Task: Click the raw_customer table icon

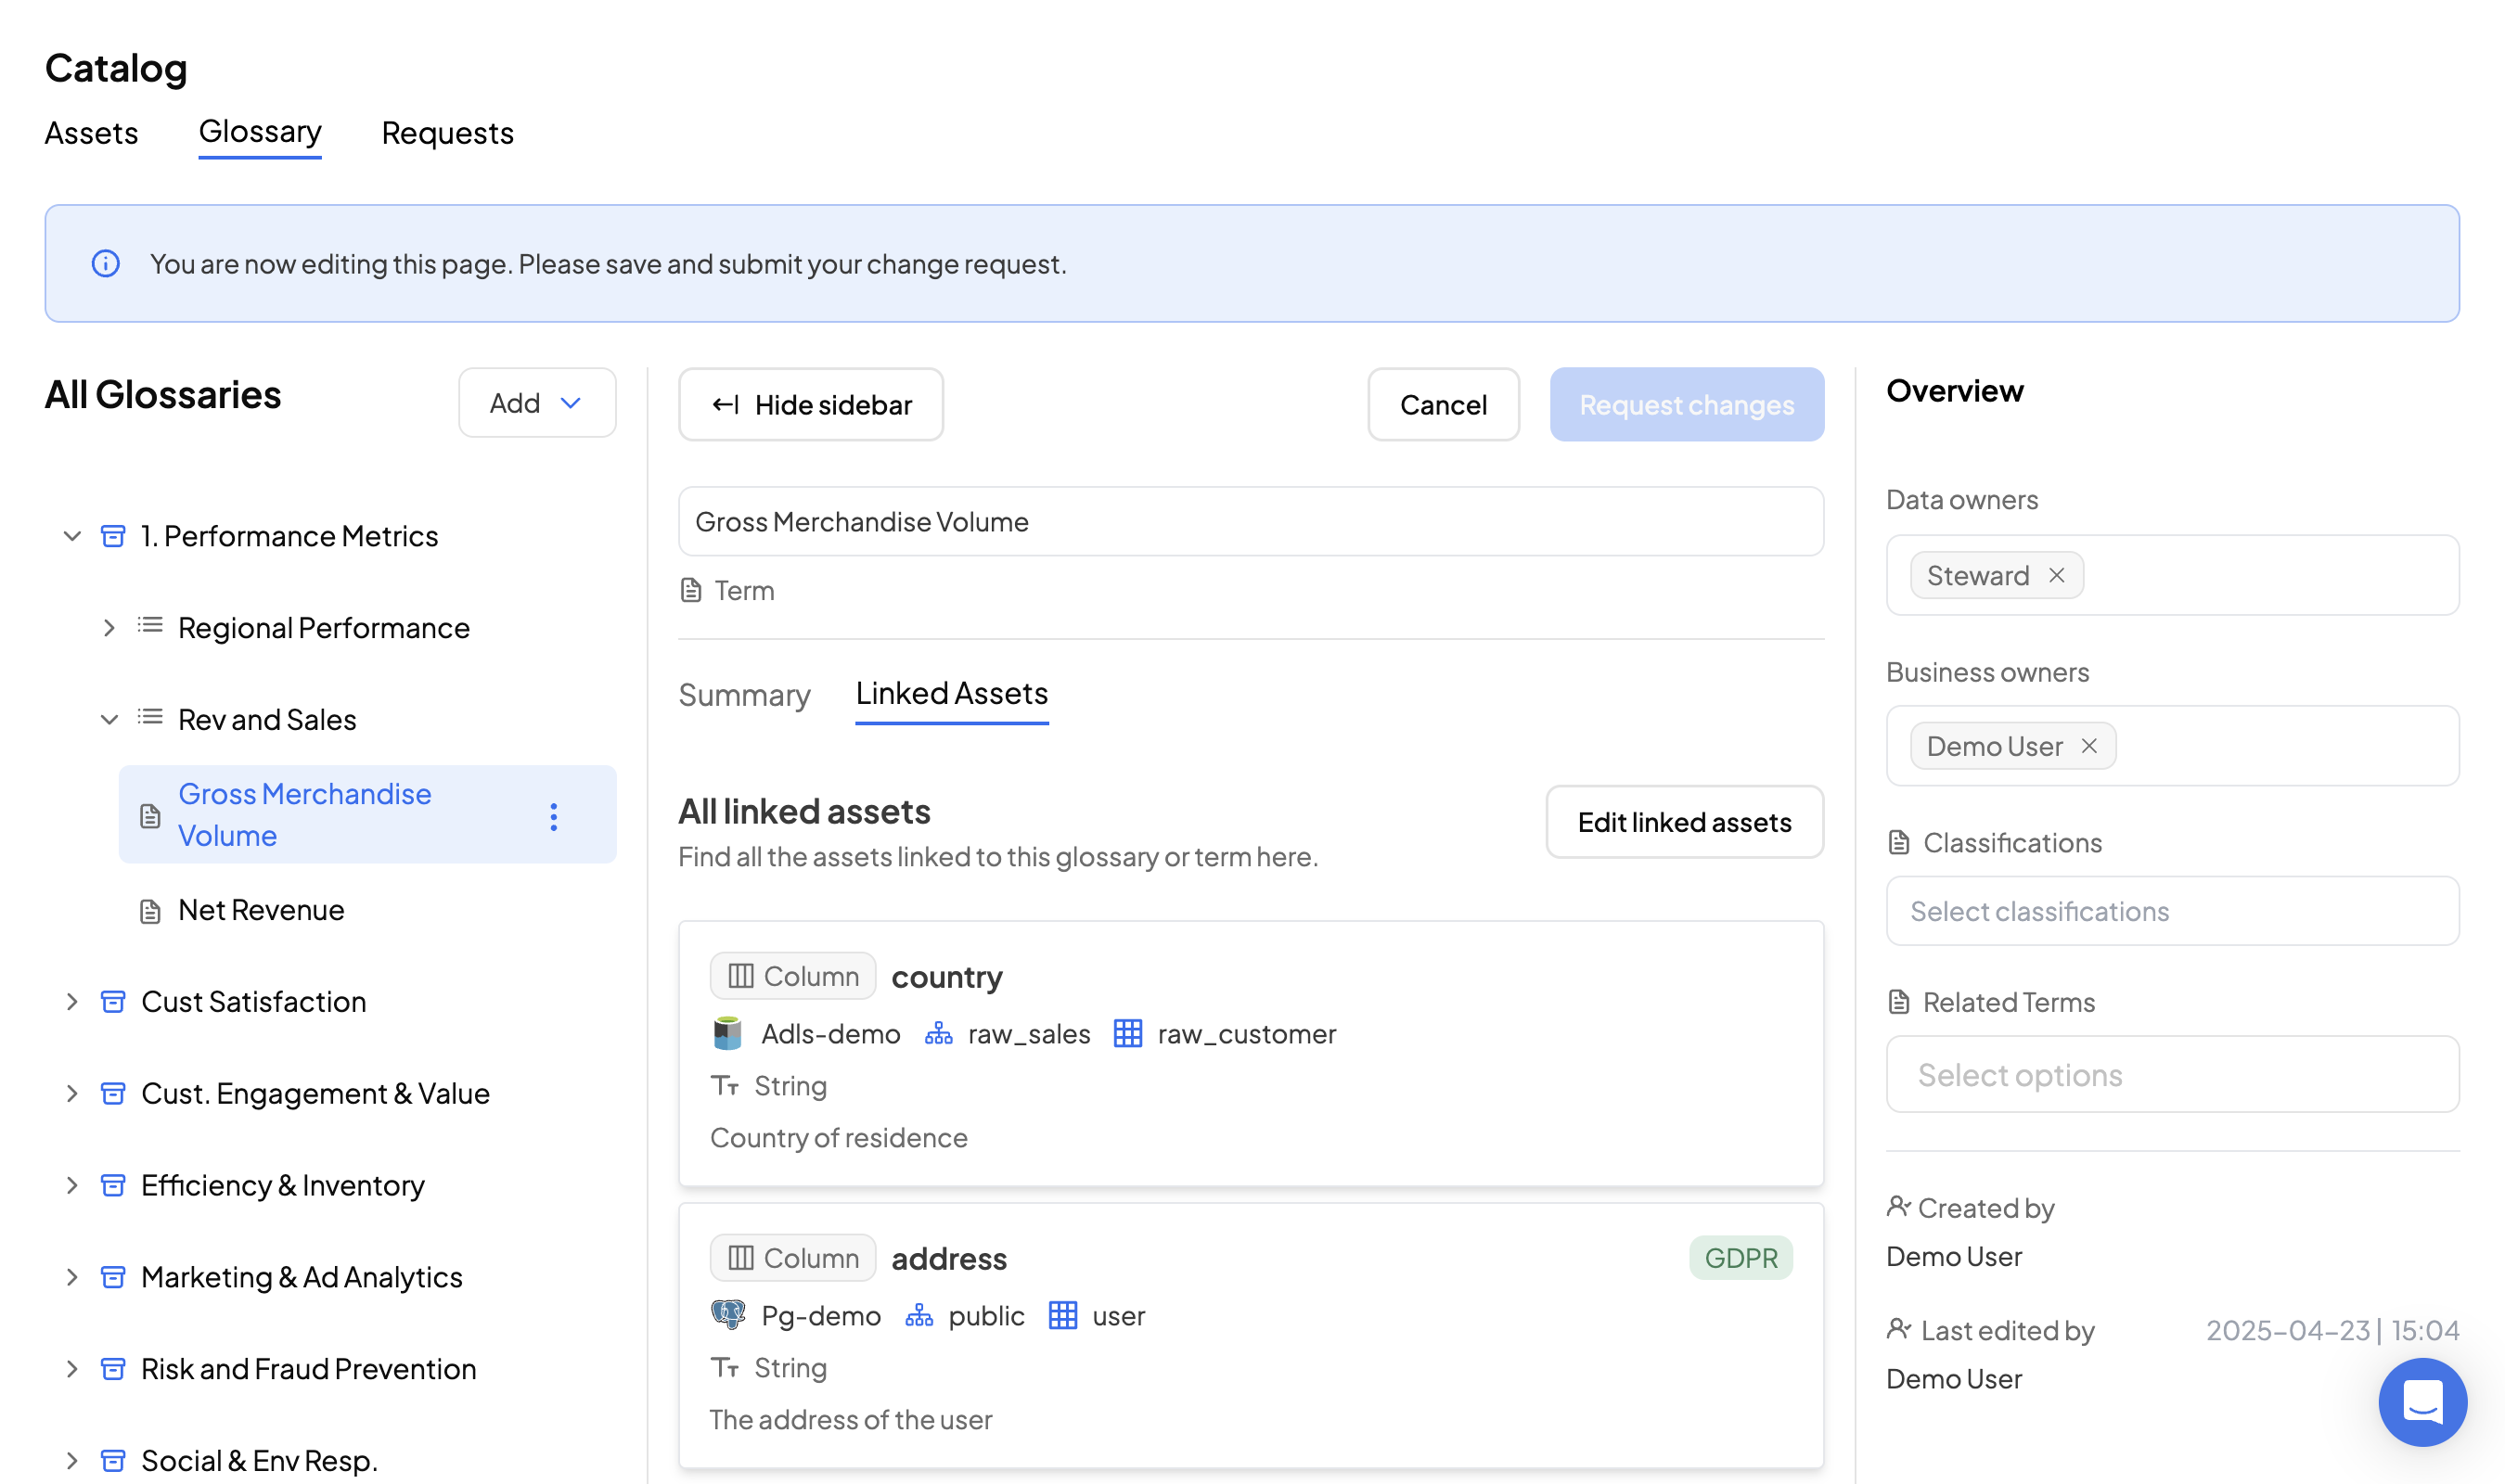Action: pos(1127,1033)
